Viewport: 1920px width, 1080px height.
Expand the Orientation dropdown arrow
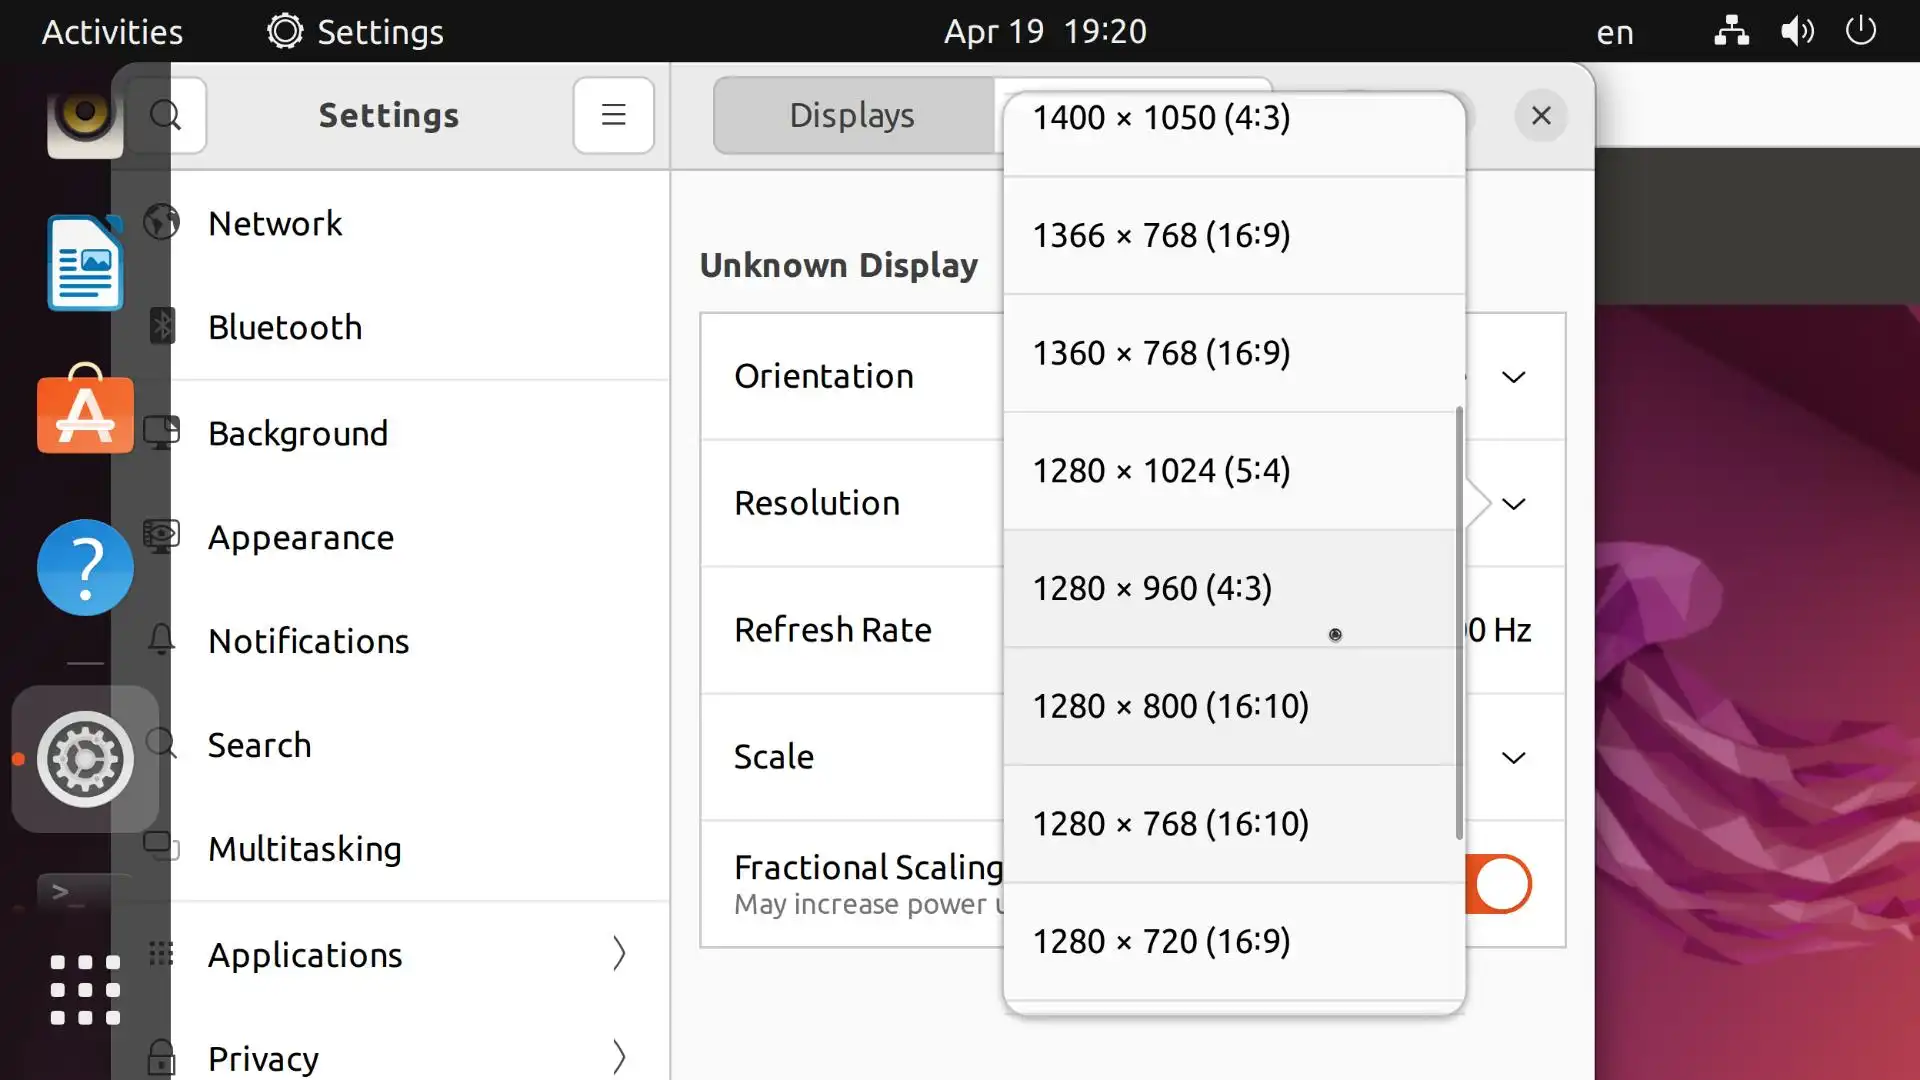tap(1513, 377)
